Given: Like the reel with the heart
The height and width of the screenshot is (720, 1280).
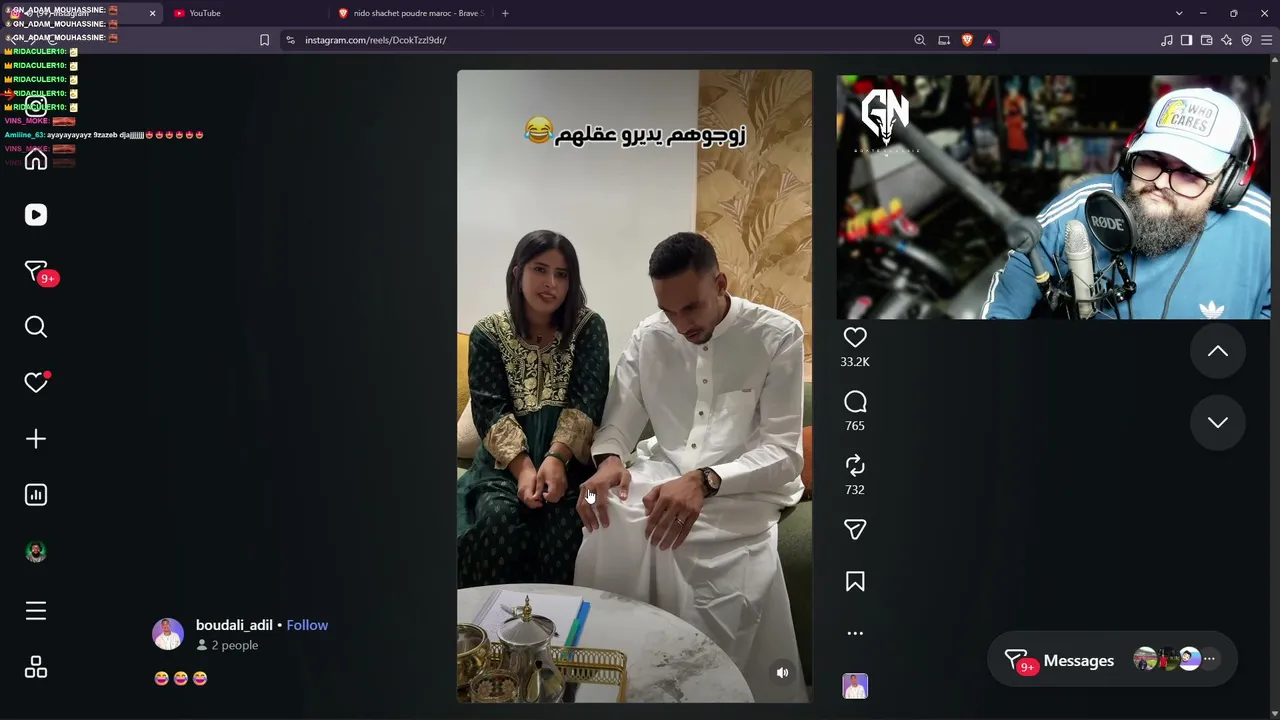Looking at the screenshot, I should pyautogui.click(x=855, y=338).
